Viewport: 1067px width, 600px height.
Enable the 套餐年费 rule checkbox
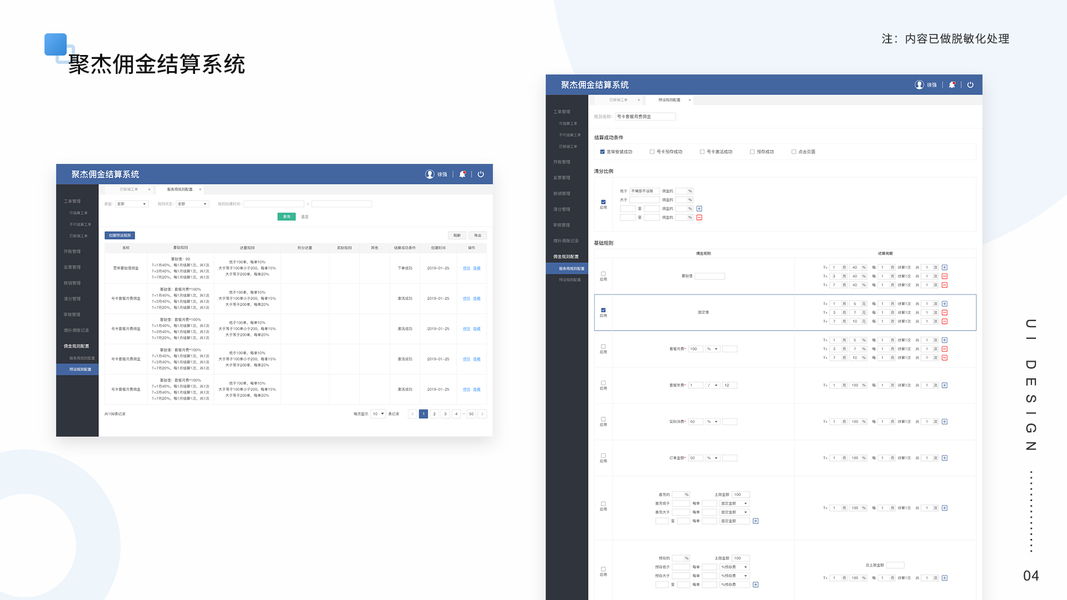pos(603,383)
